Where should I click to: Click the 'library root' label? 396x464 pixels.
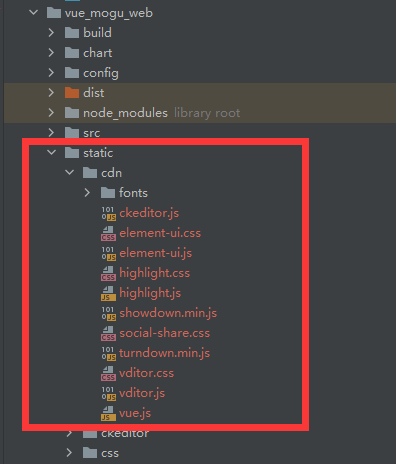(207, 113)
